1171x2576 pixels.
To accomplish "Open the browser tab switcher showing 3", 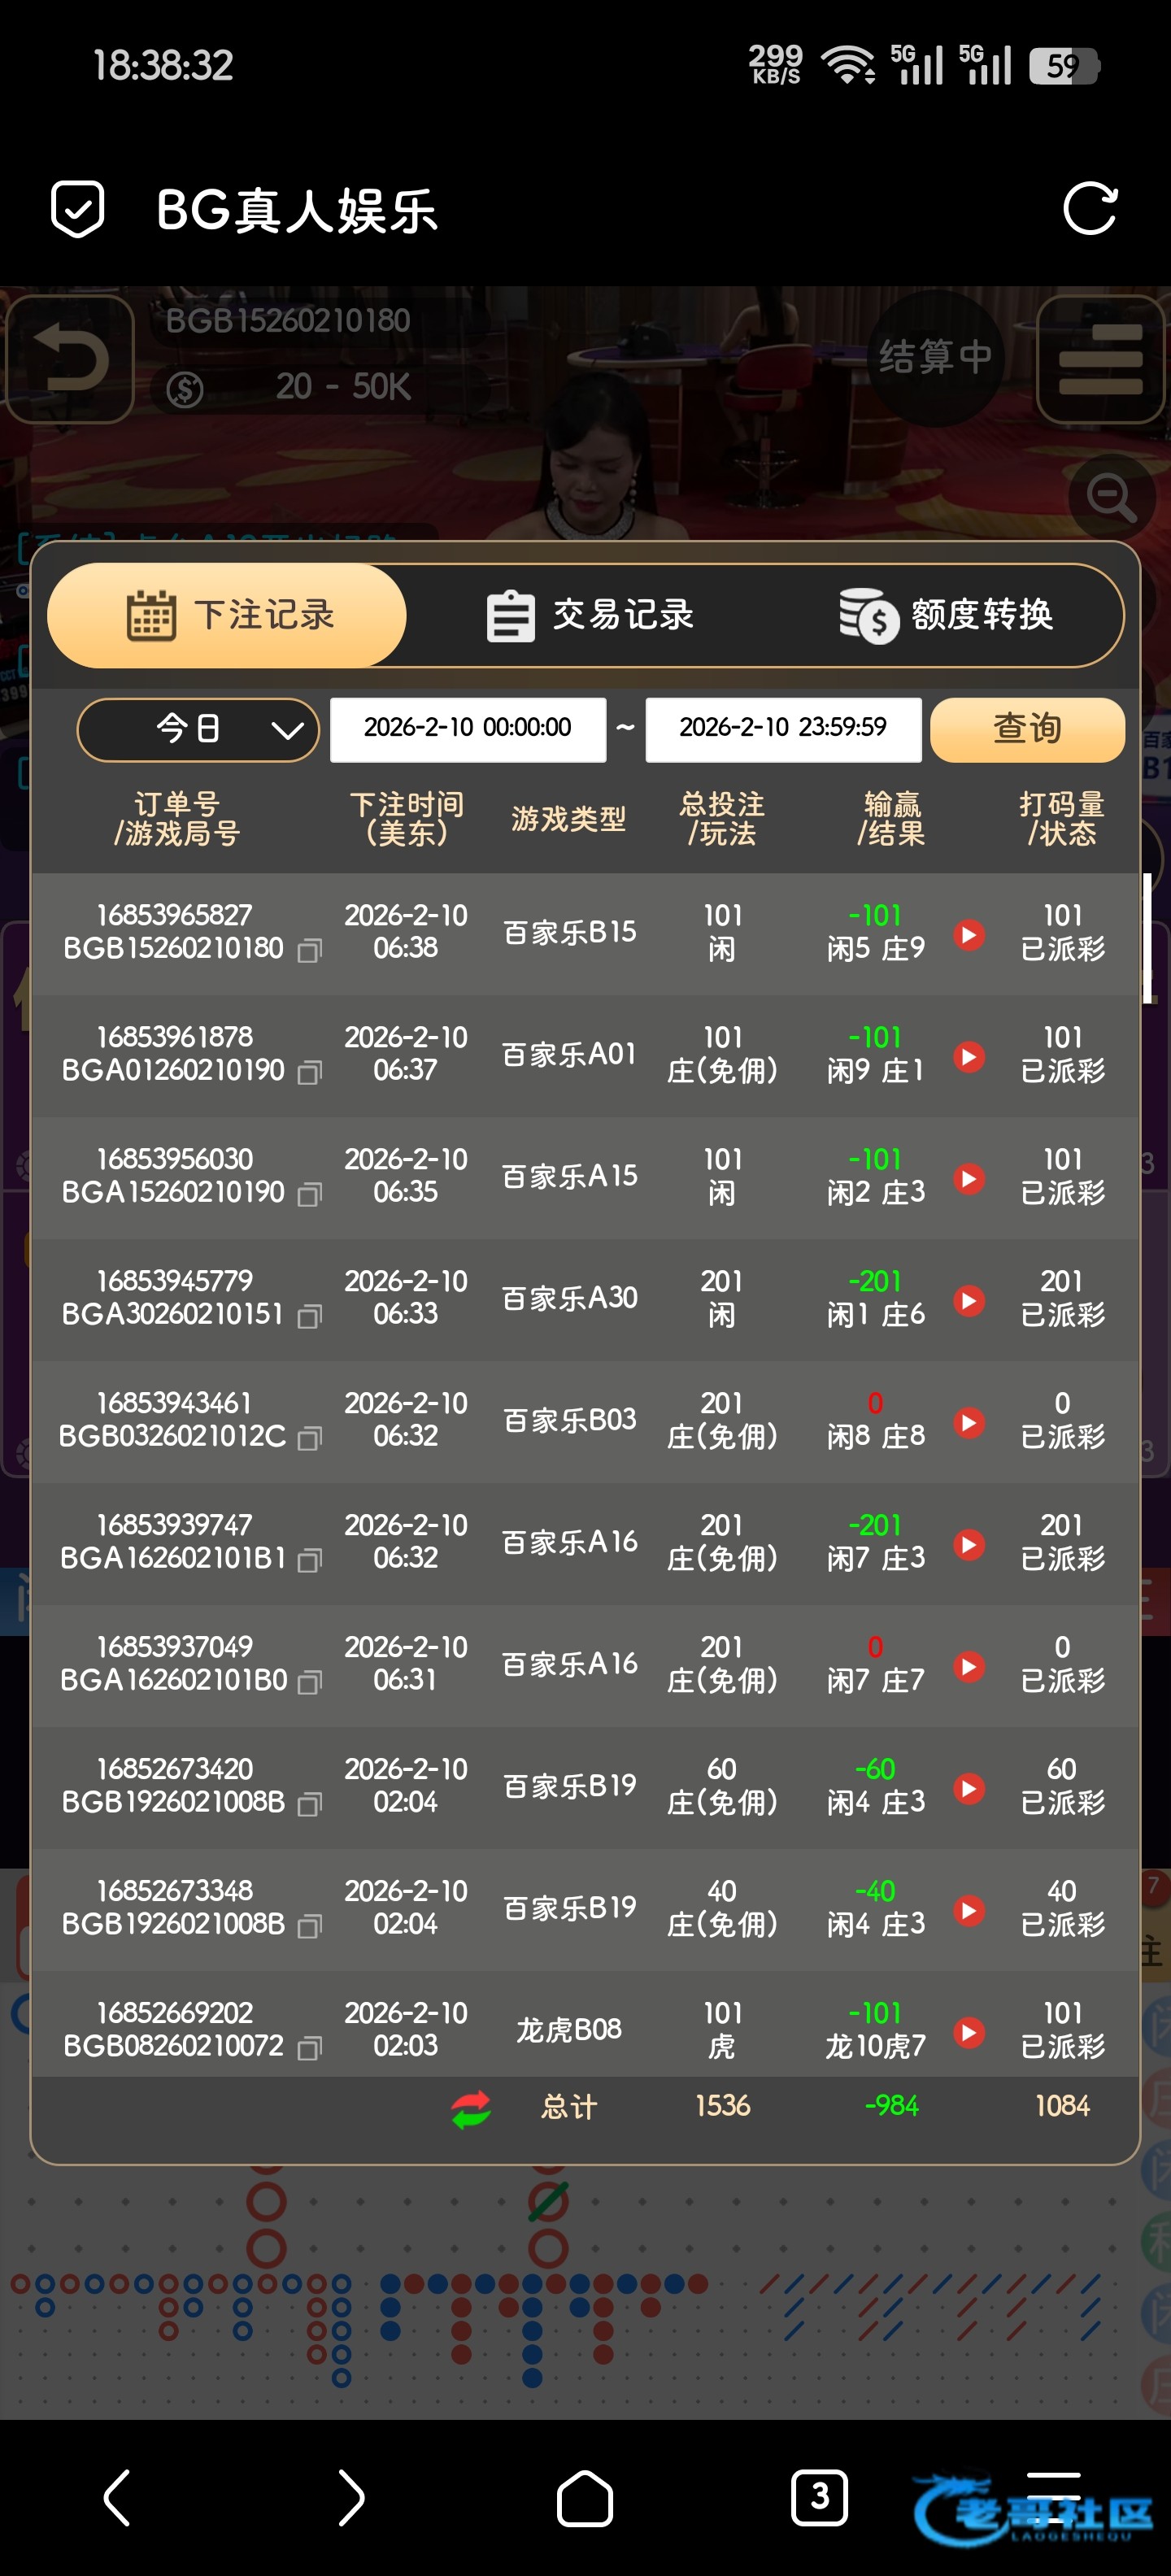I will tap(819, 2497).
